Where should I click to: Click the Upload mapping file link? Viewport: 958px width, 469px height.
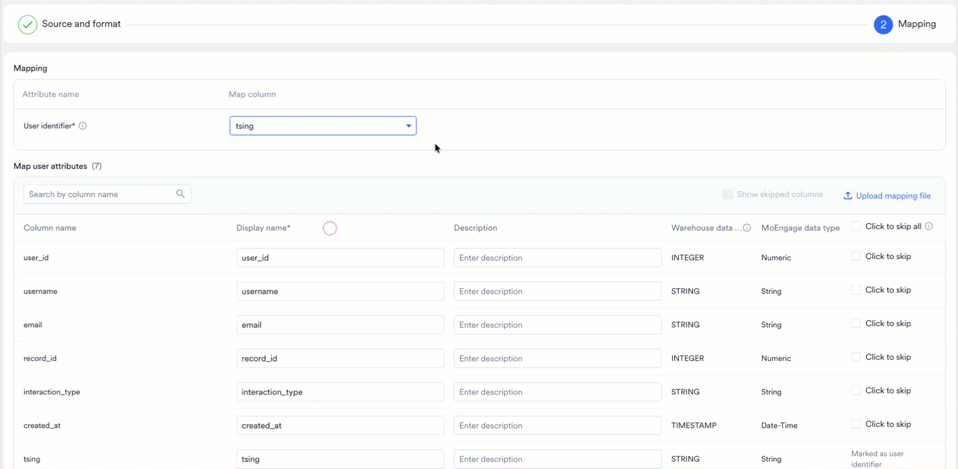point(893,196)
